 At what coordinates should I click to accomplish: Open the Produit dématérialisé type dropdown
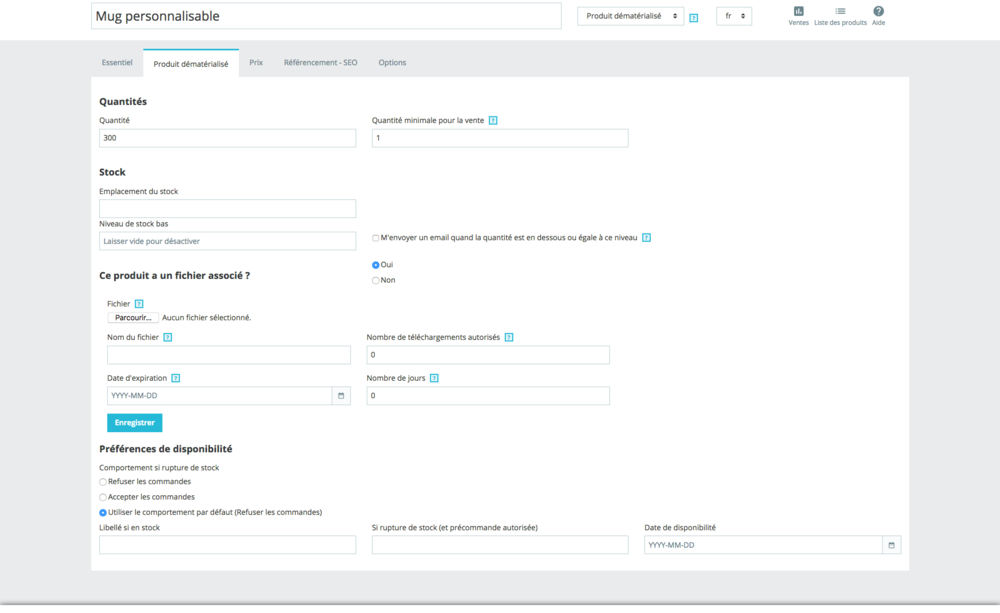click(x=630, y=16)
